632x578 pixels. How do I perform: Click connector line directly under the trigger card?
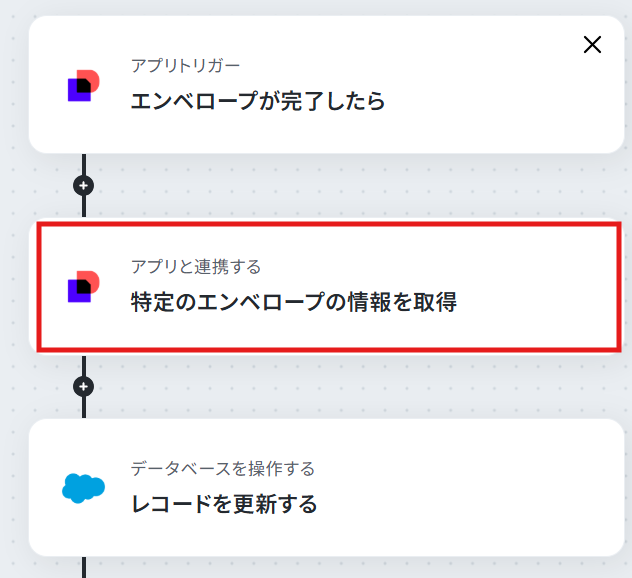click(x=84, y=164)
